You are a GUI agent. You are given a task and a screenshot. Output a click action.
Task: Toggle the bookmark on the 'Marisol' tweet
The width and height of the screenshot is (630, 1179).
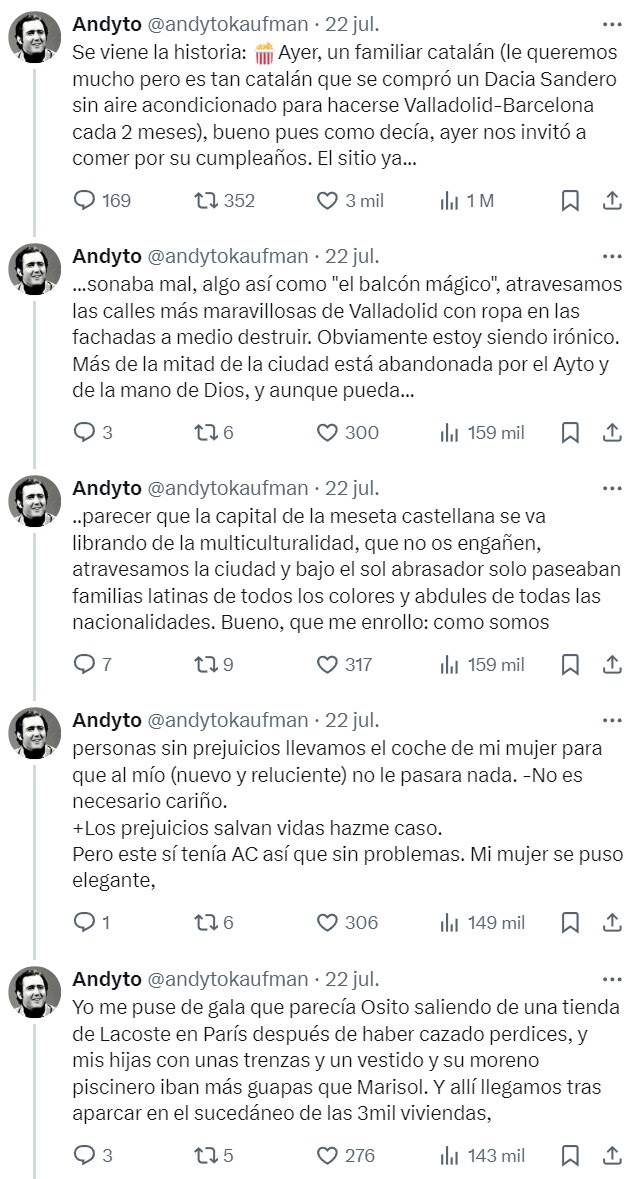coord(568,1152)
